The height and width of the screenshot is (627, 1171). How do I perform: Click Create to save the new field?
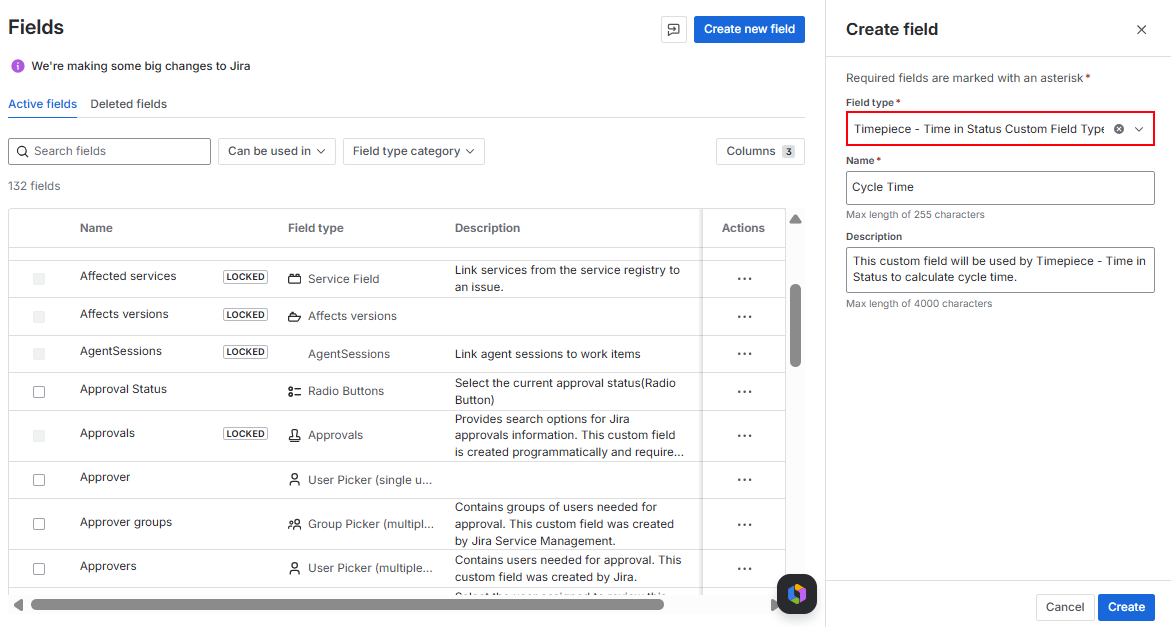tap(1126, 608)
